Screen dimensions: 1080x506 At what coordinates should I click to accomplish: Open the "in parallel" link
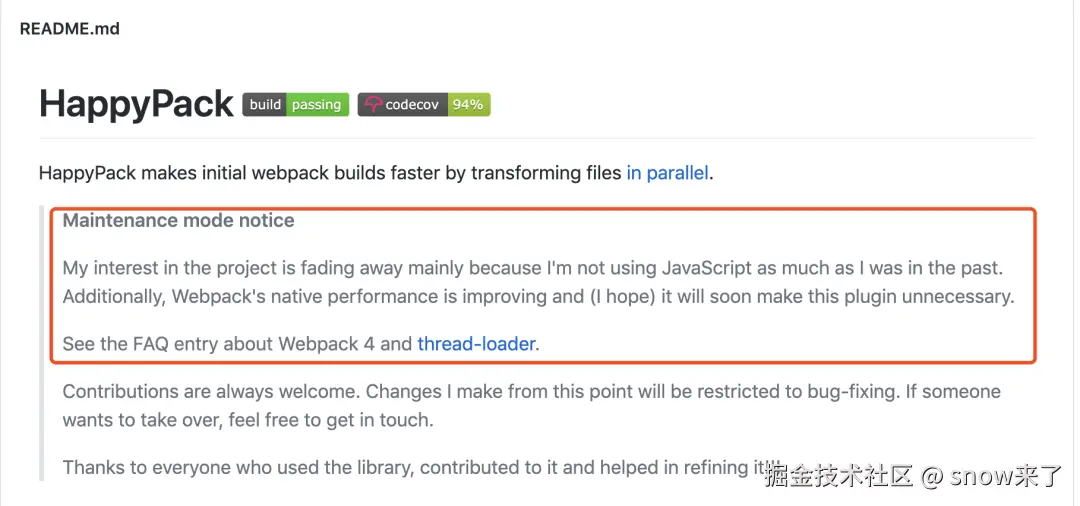coord(667,173)
